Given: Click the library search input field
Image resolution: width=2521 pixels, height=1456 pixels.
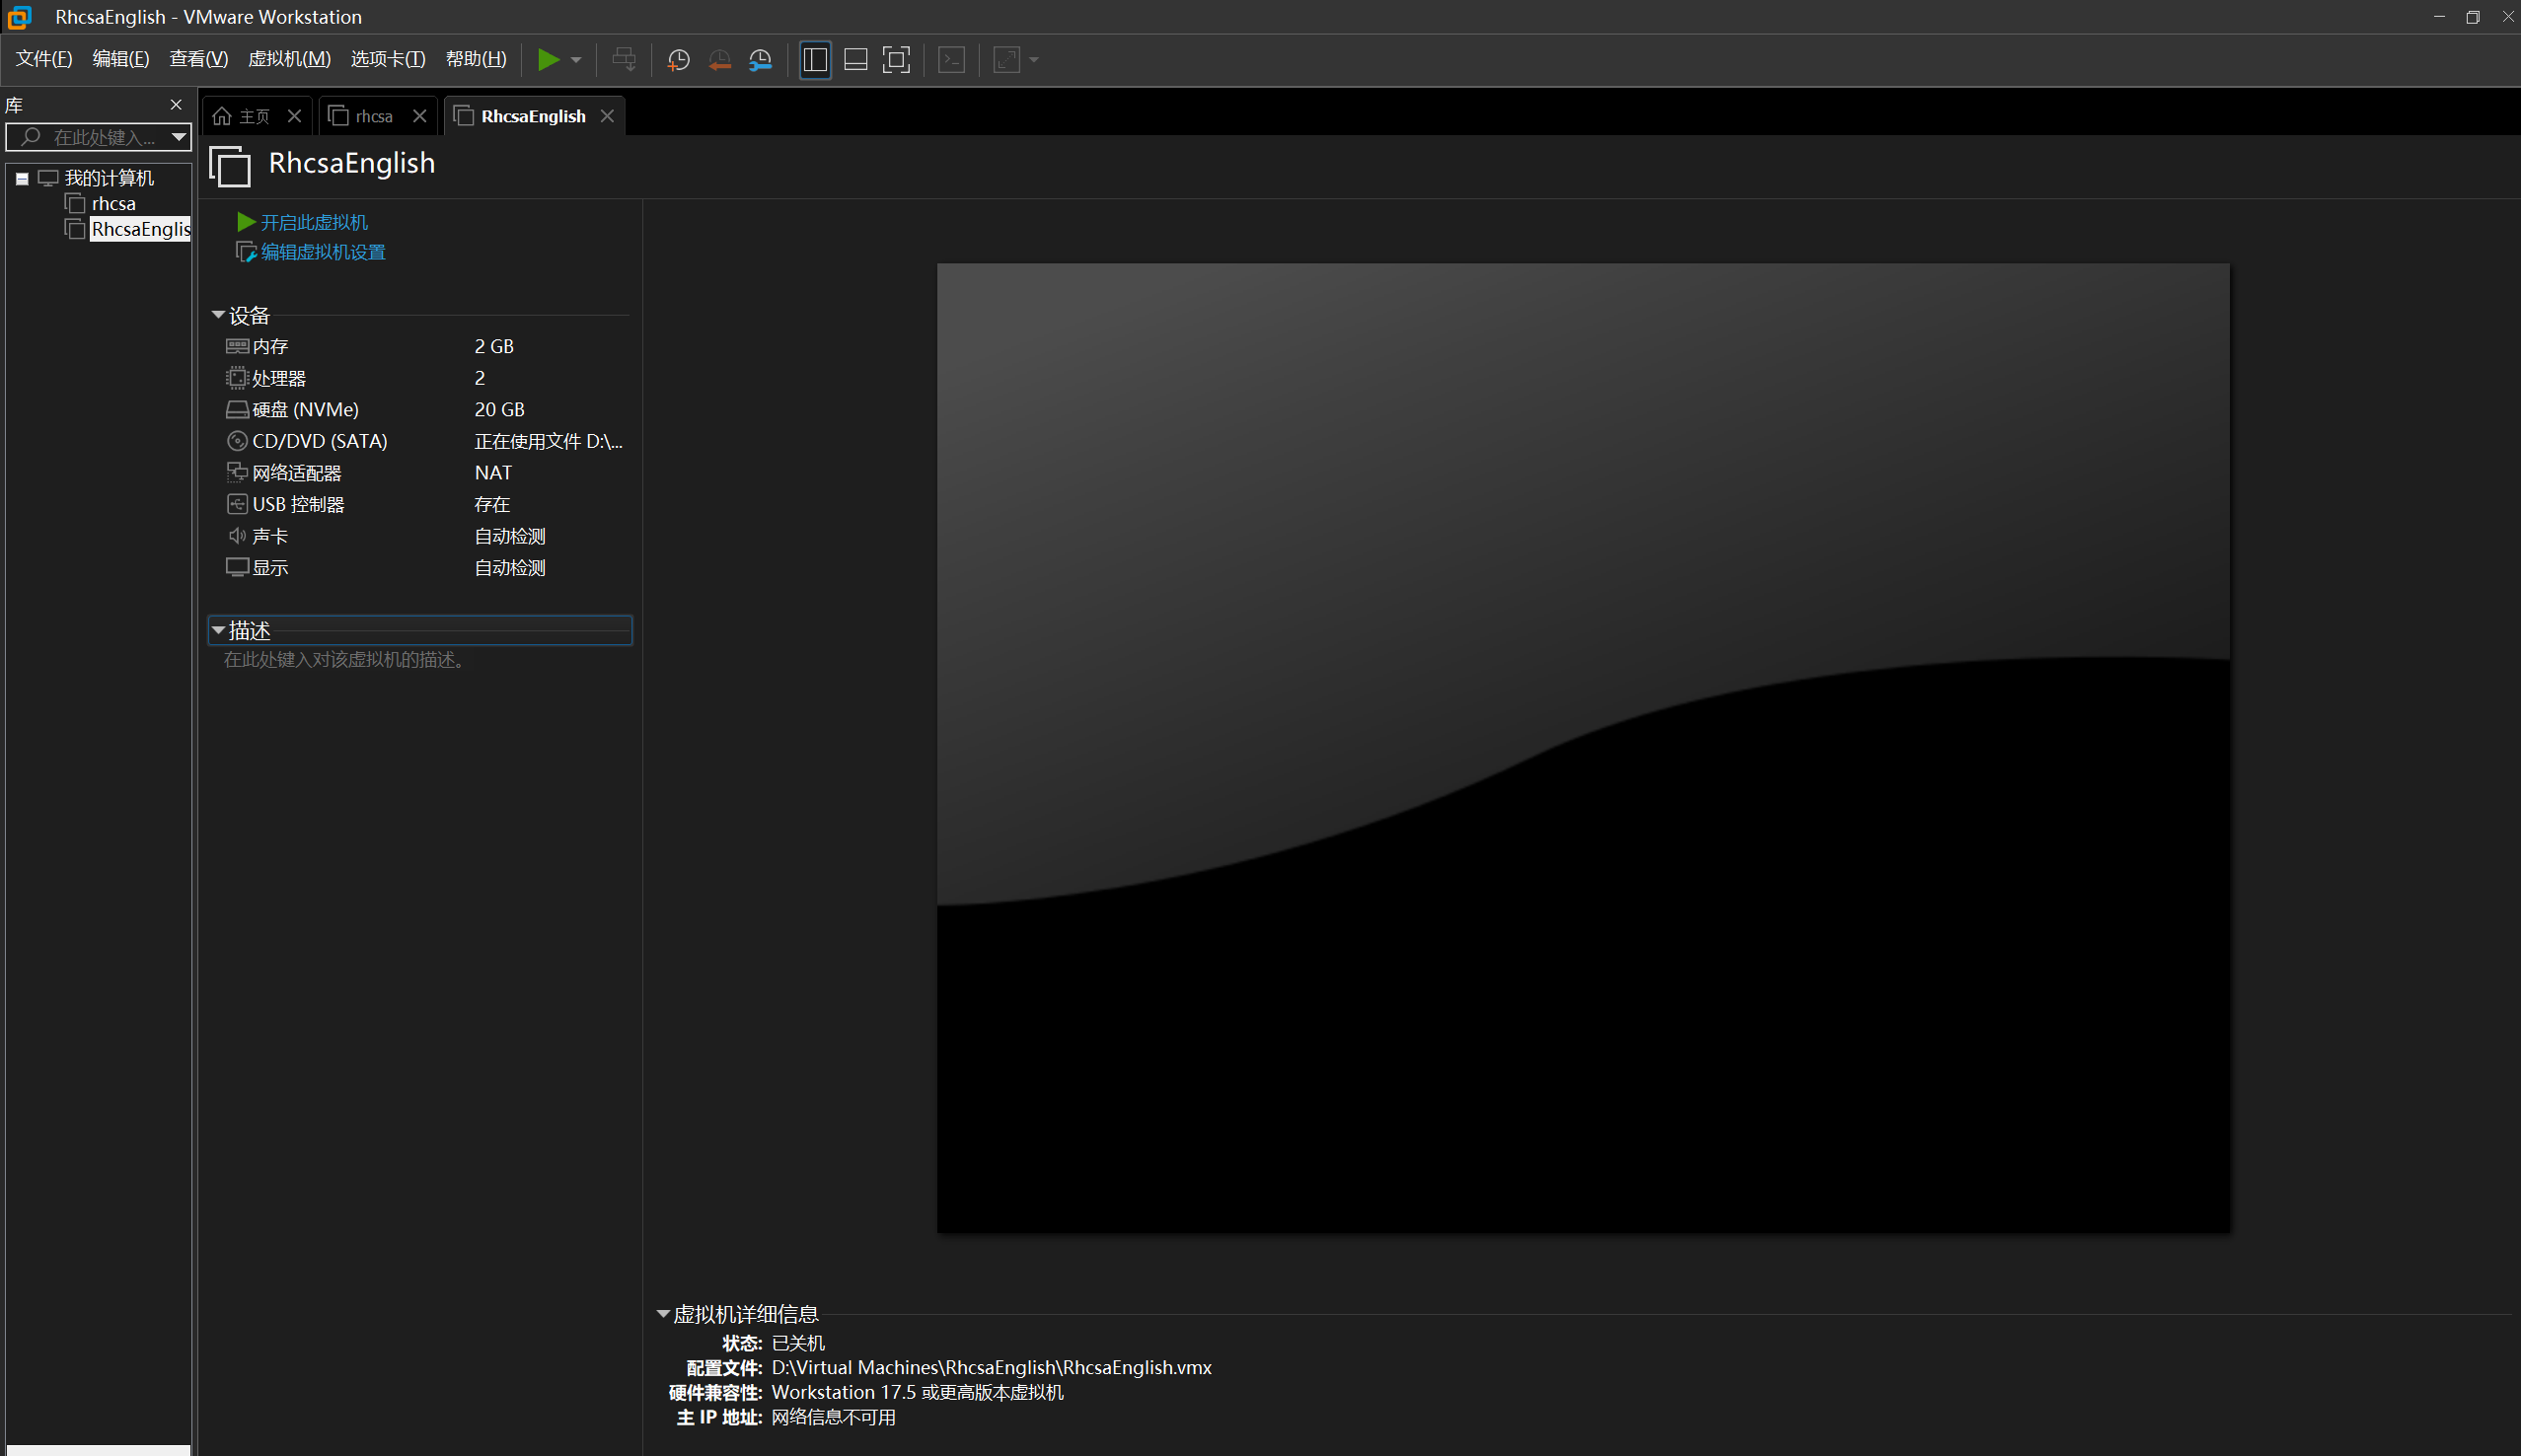Looking at the screenshot, I should click(98, 137).
